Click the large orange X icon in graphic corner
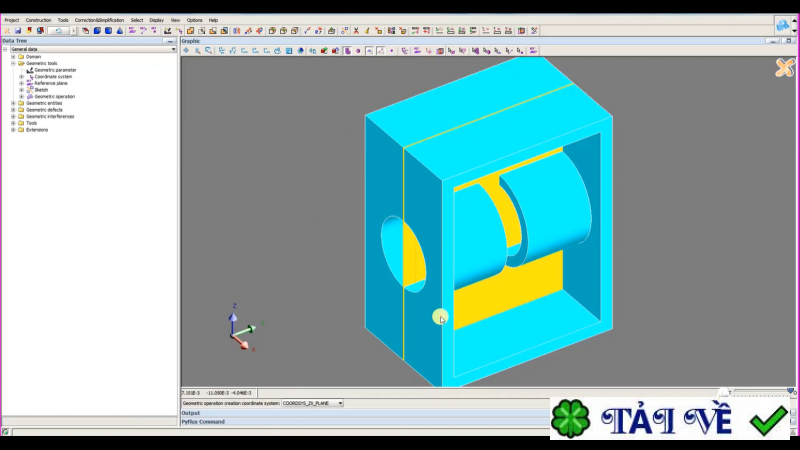The image size is (800, 450). (x=785, y=67)
